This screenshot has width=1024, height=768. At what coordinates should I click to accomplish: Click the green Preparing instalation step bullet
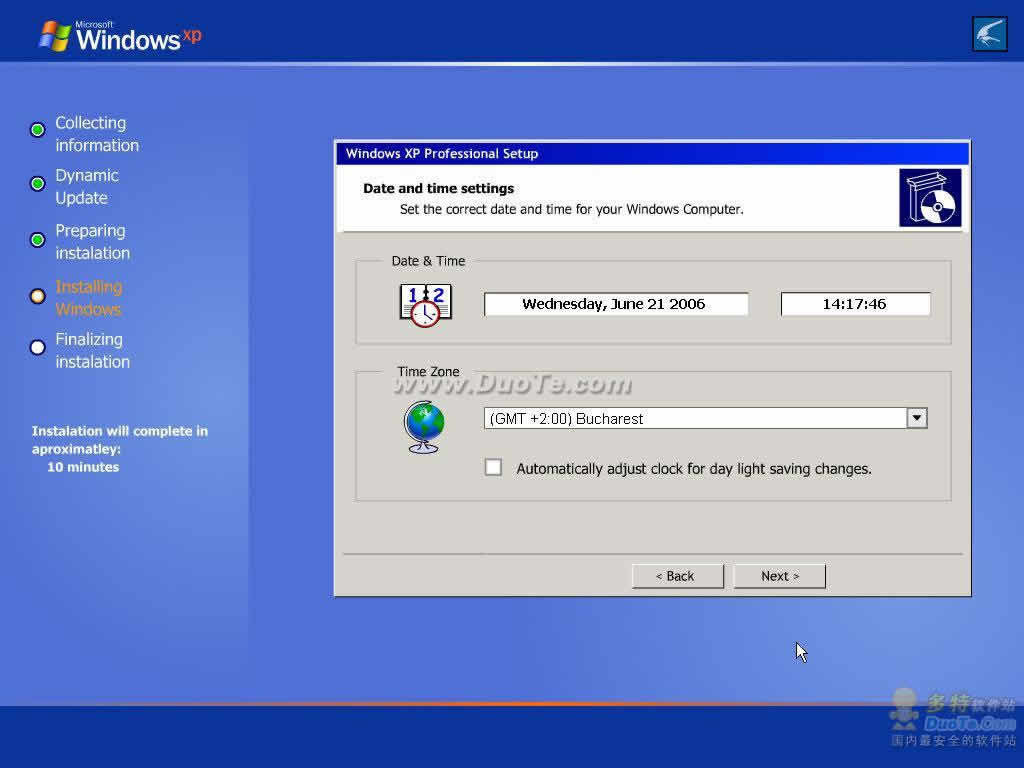tap(38, 240)
